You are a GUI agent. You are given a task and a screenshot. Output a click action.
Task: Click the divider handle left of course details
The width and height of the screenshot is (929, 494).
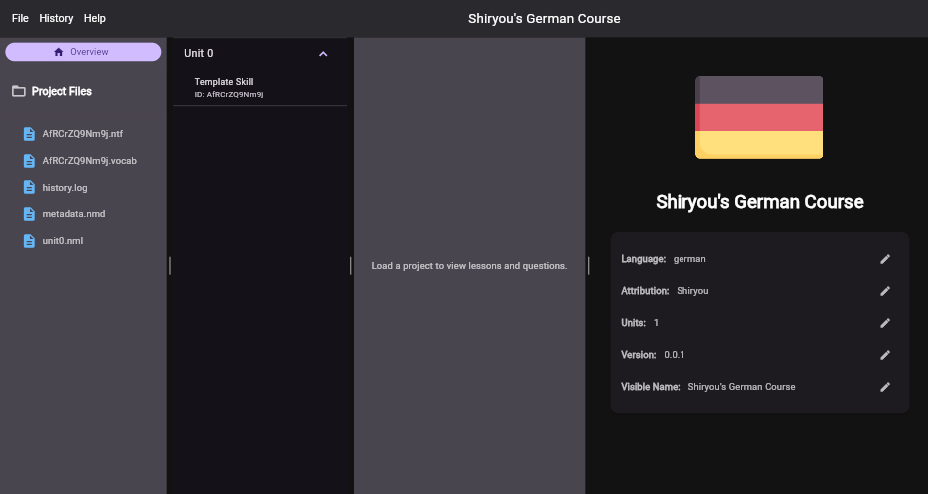pyautogui.click(x=588, y=265)
